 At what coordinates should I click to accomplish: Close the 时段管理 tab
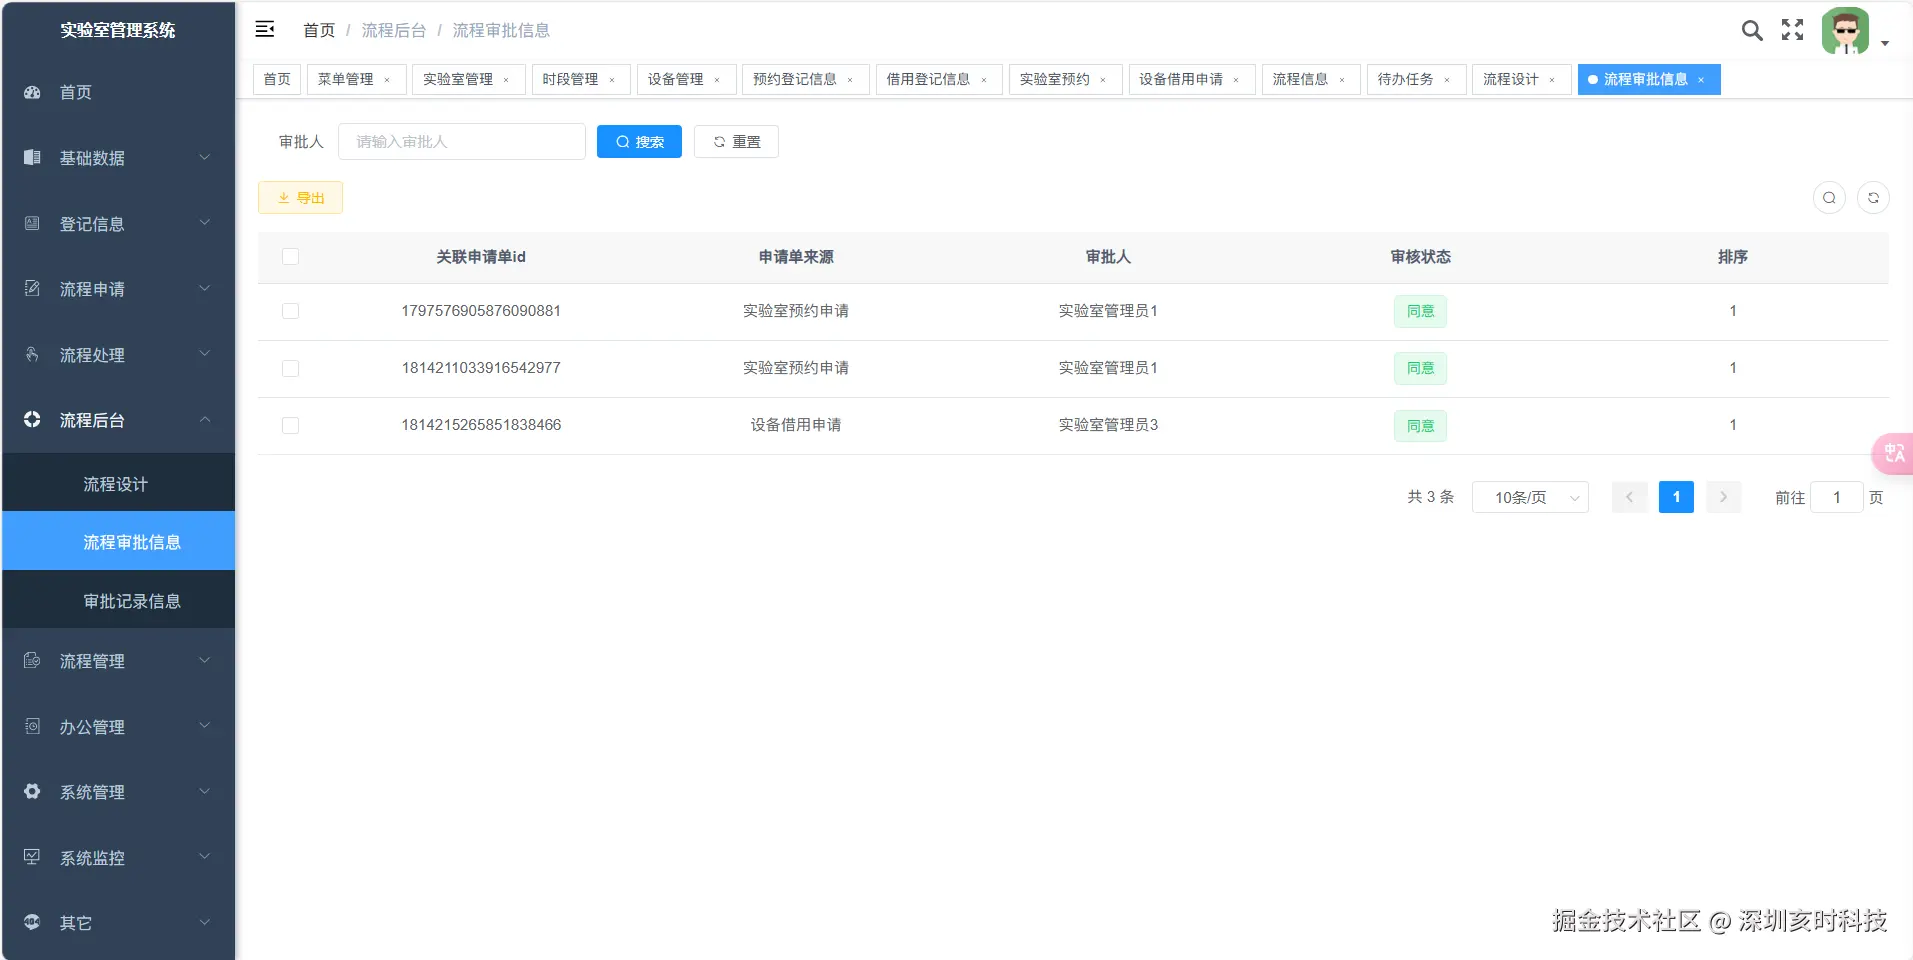[x=612, y=80]
